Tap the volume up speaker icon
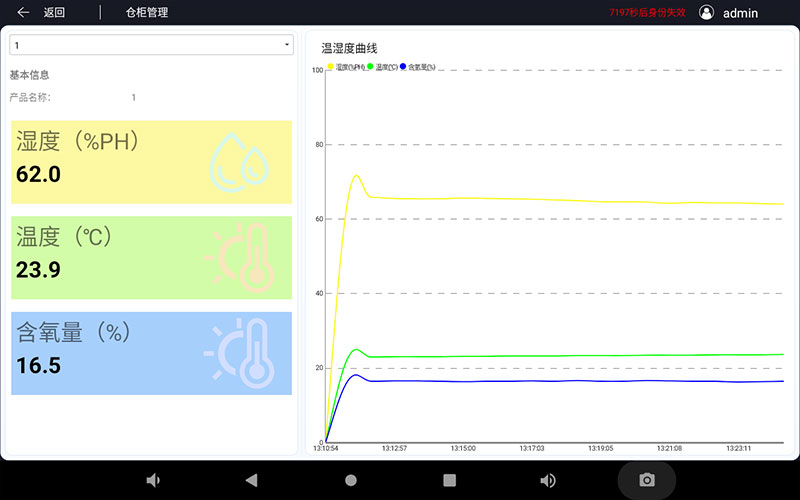 click(548, 480)
